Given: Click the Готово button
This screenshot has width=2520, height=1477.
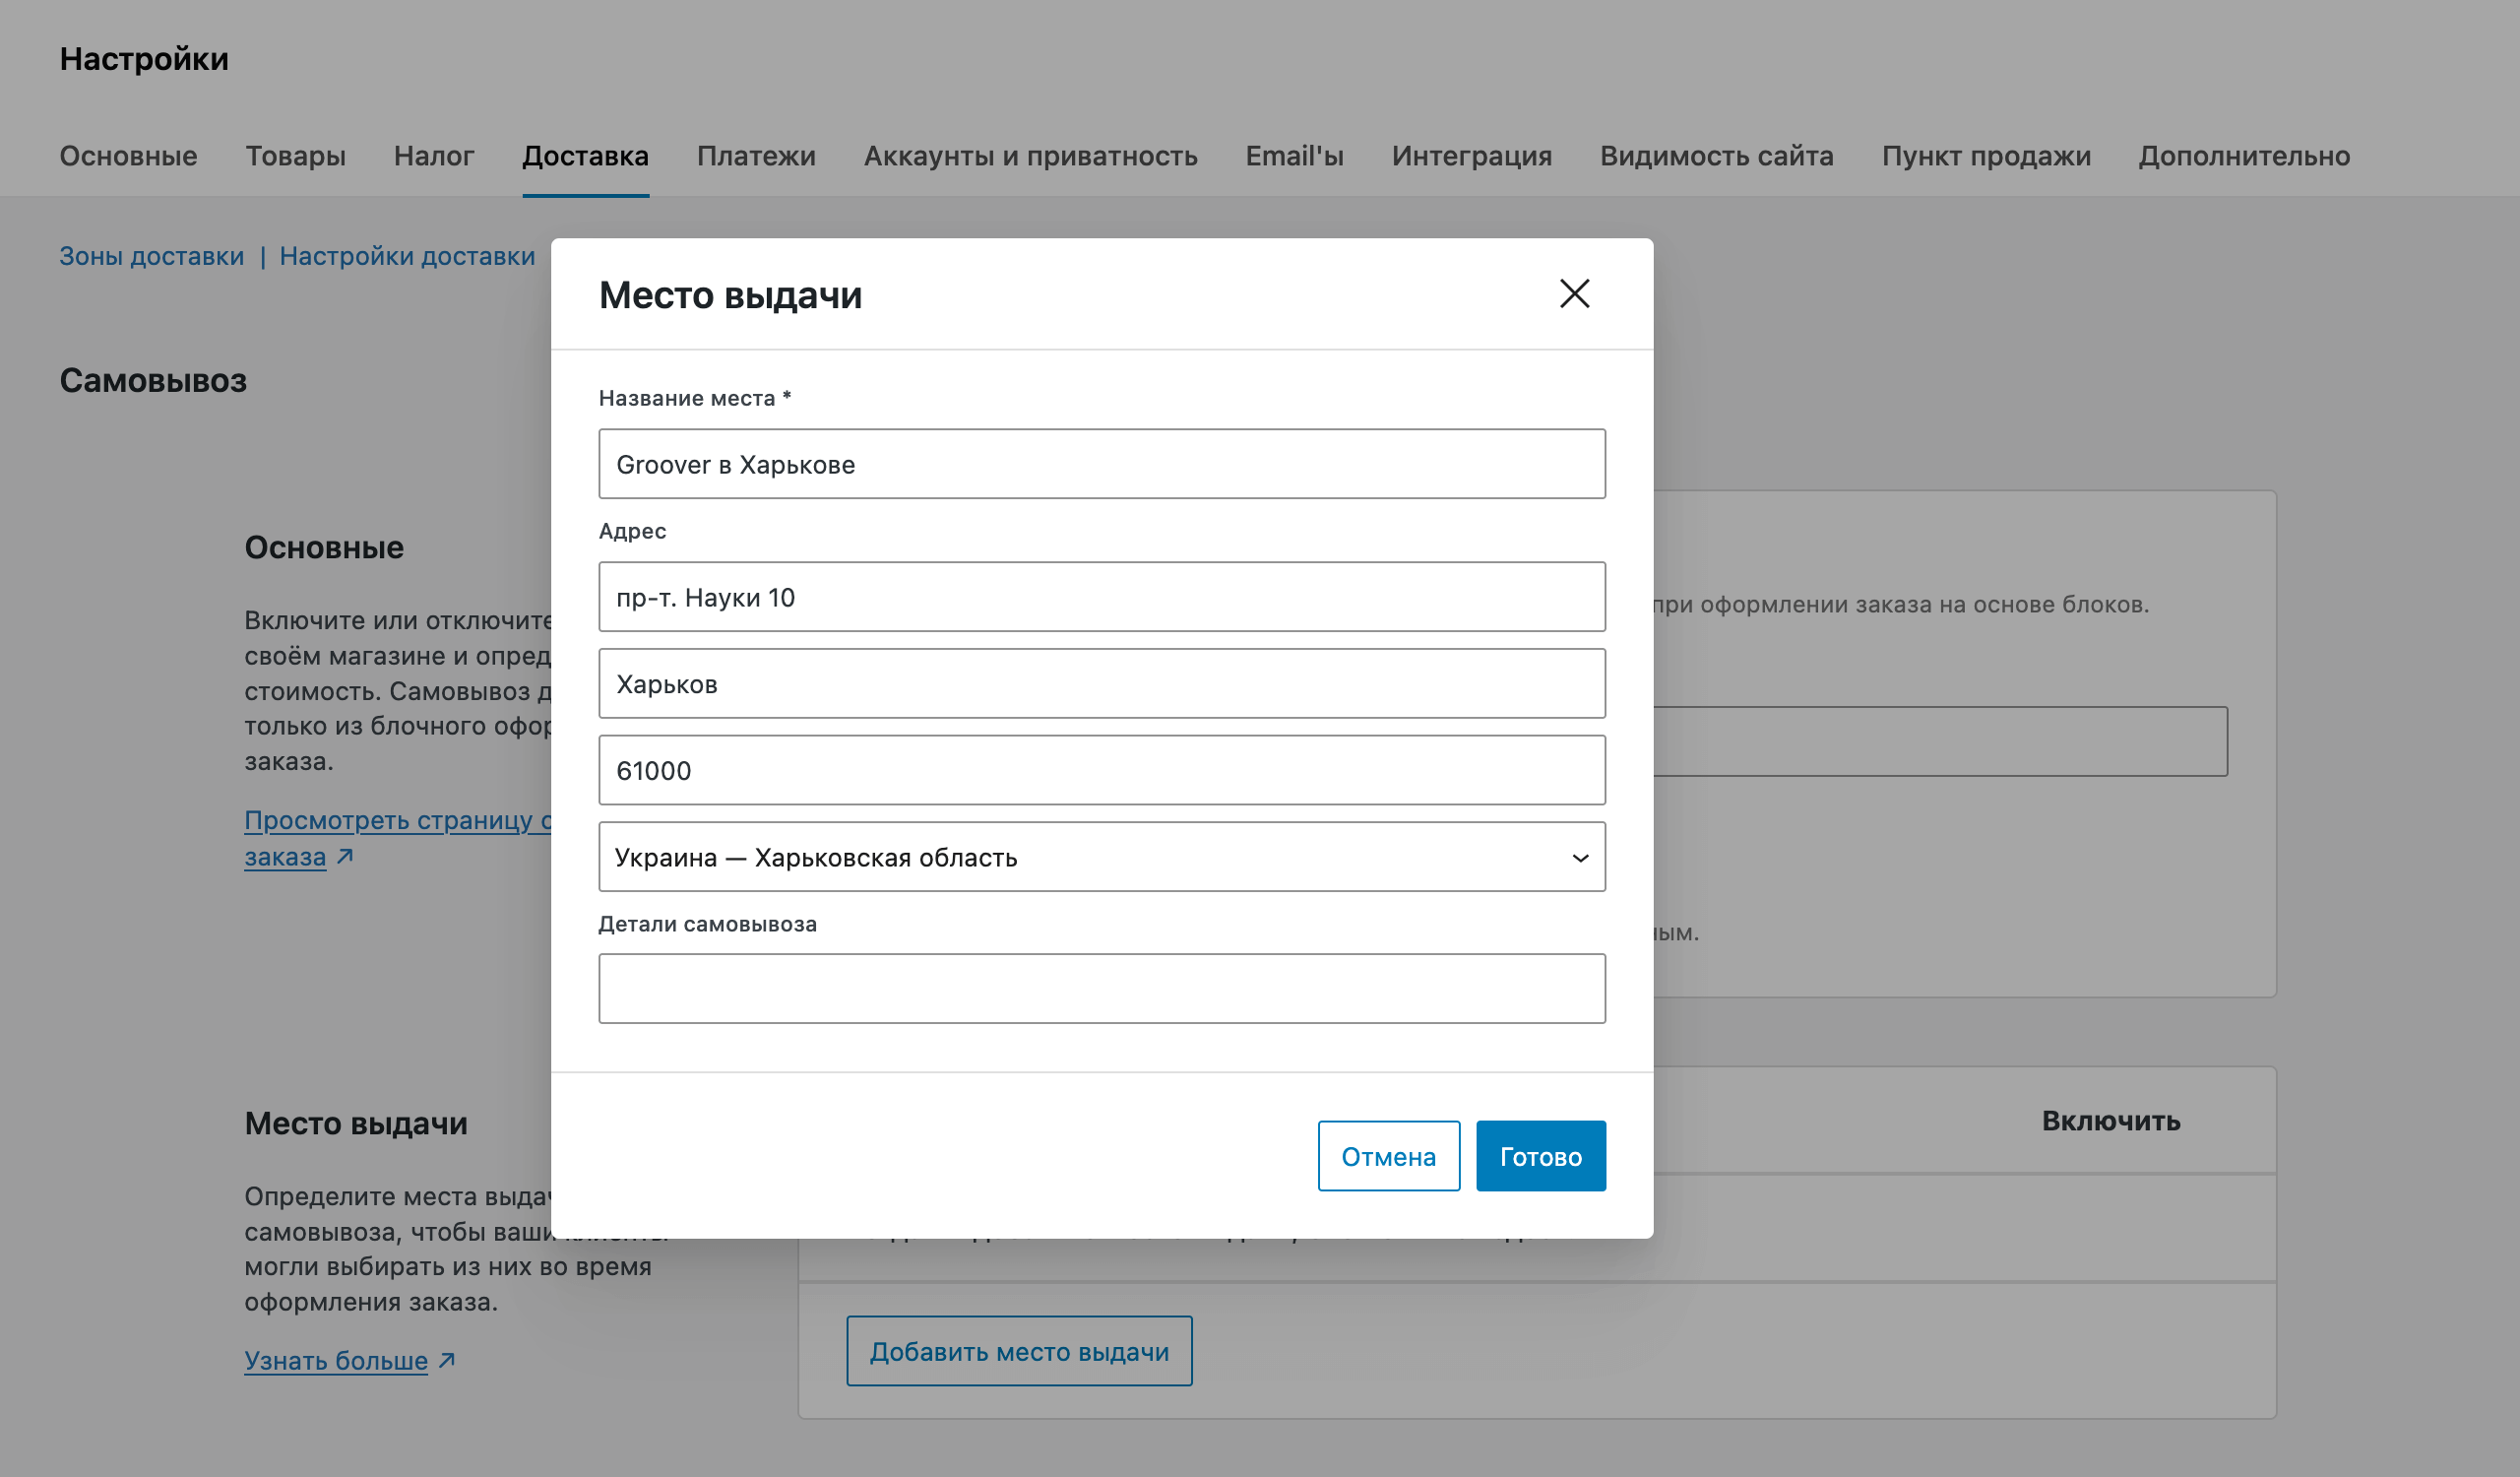Looking at the screenshot, I should (x=1540, y=1156).
